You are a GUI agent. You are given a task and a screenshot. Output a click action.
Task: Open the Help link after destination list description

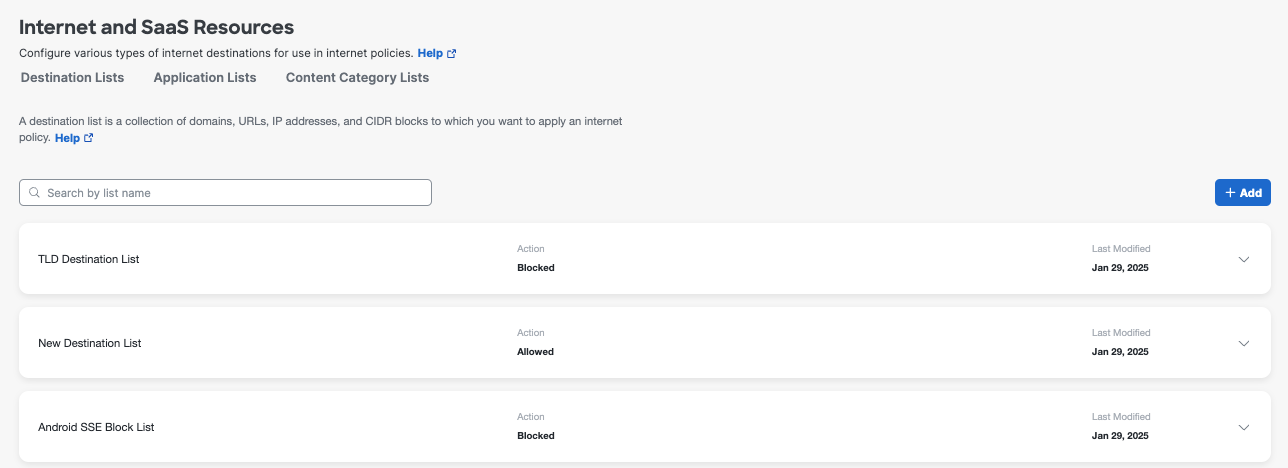pos(67,138)
